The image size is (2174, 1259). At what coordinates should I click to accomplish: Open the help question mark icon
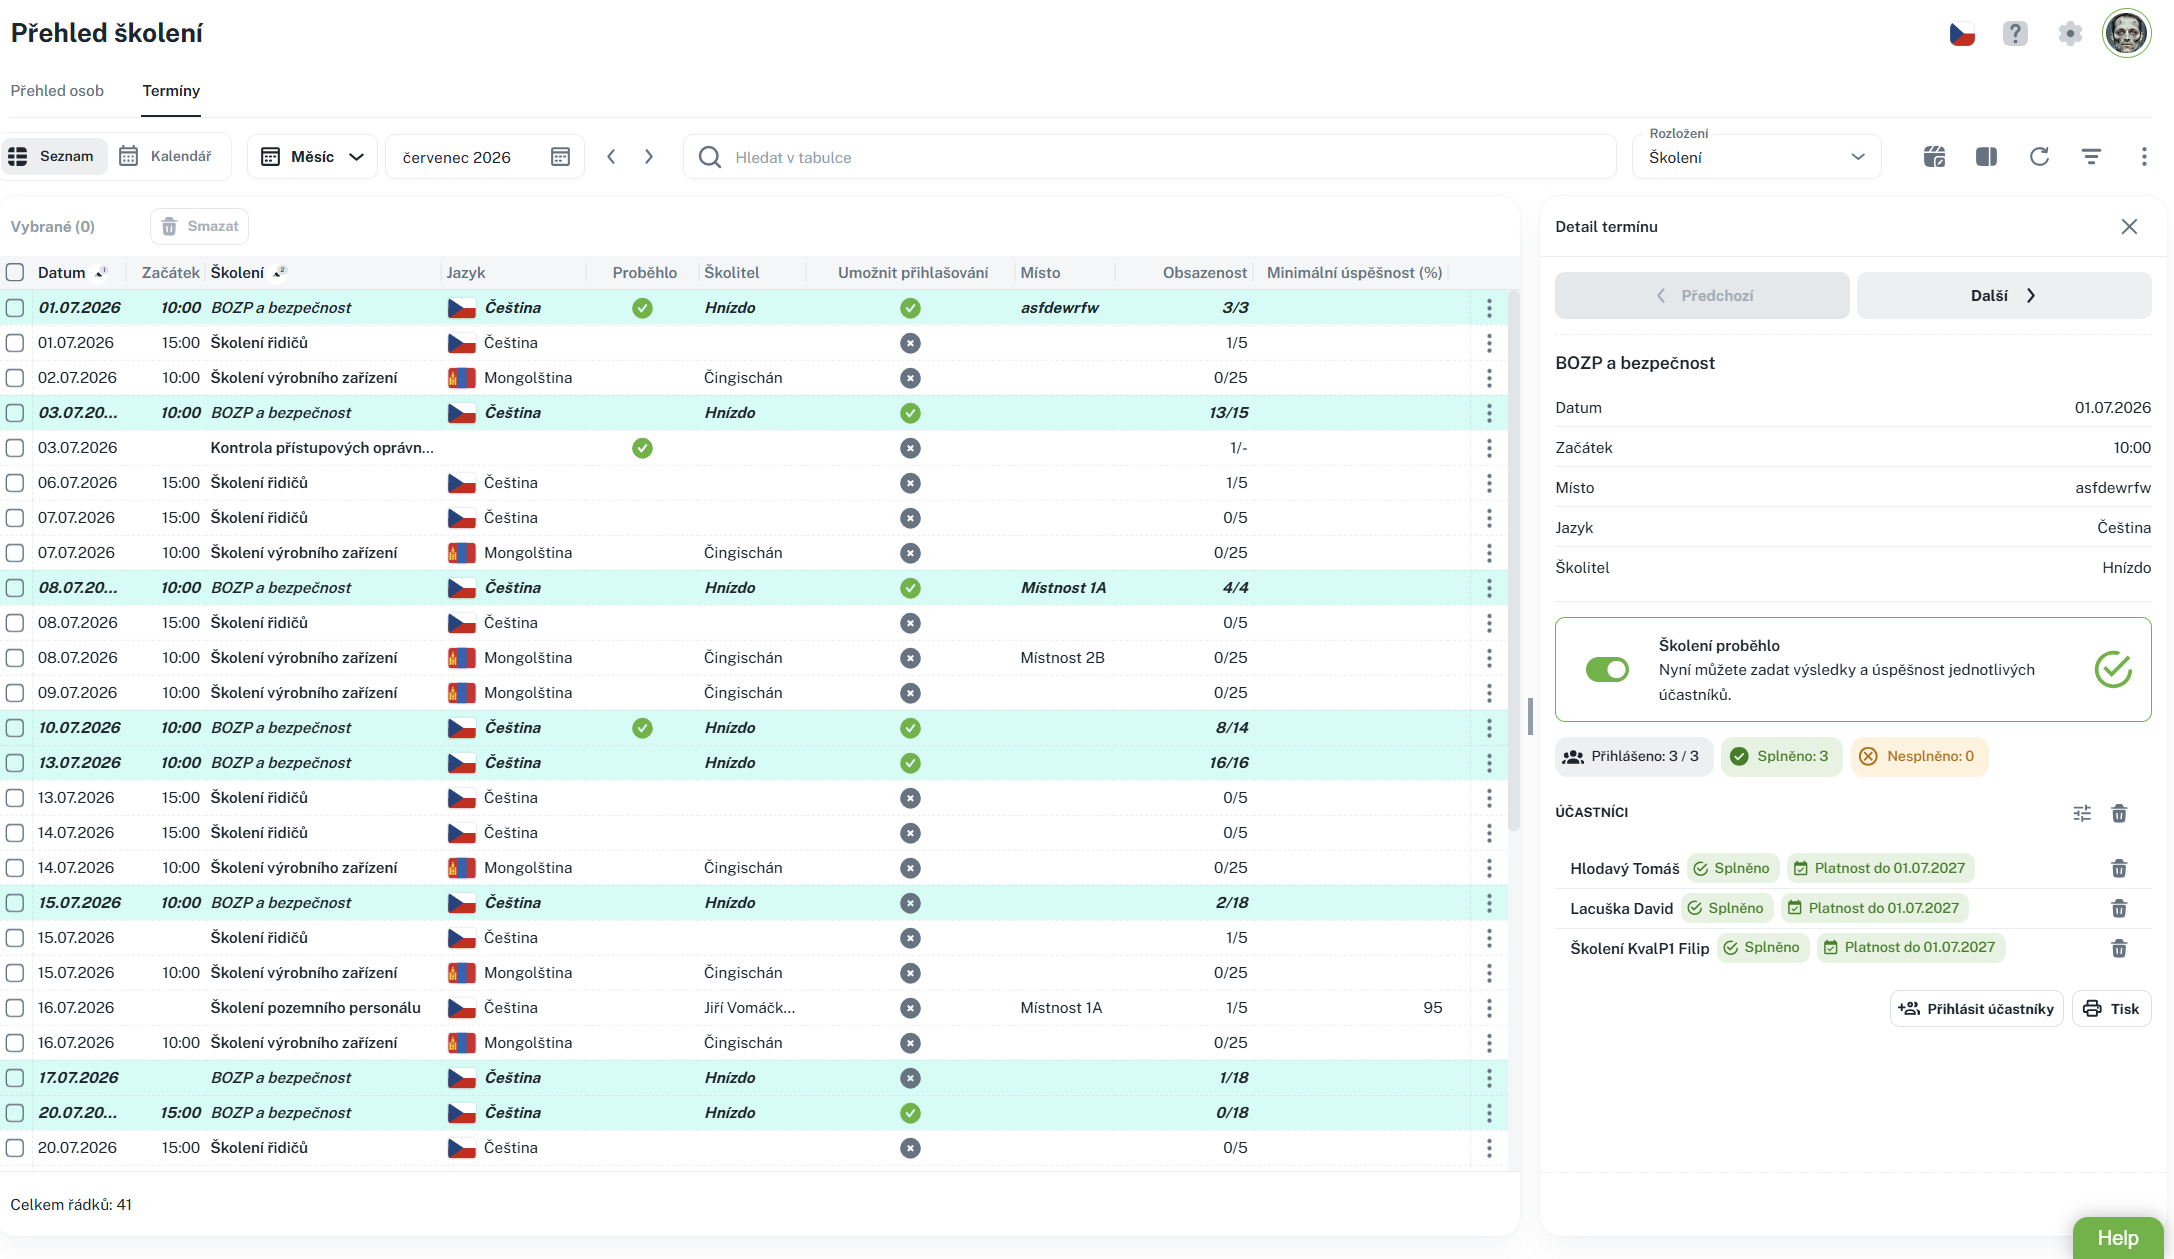tap(2015, 33)
